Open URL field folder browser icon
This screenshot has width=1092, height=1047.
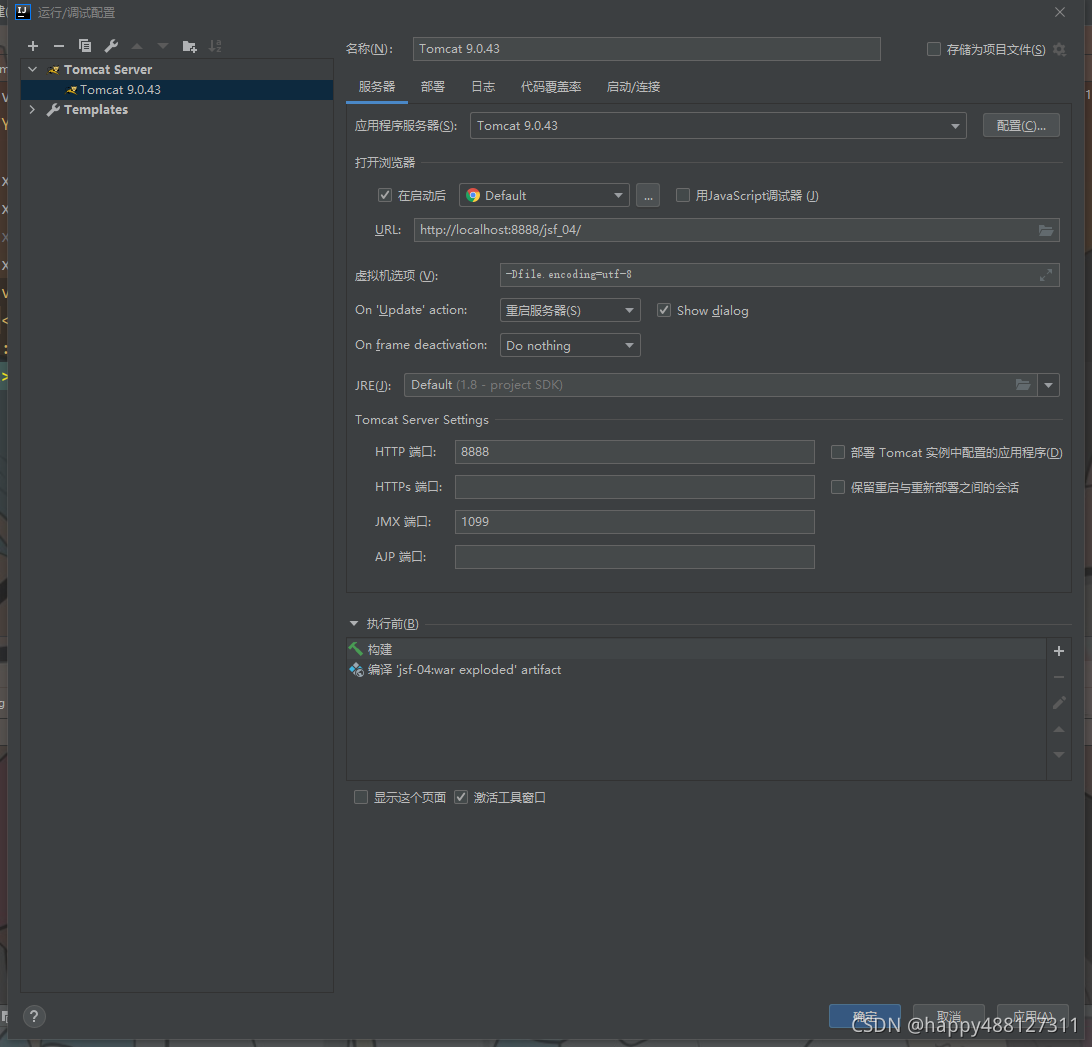[1046, 229]
